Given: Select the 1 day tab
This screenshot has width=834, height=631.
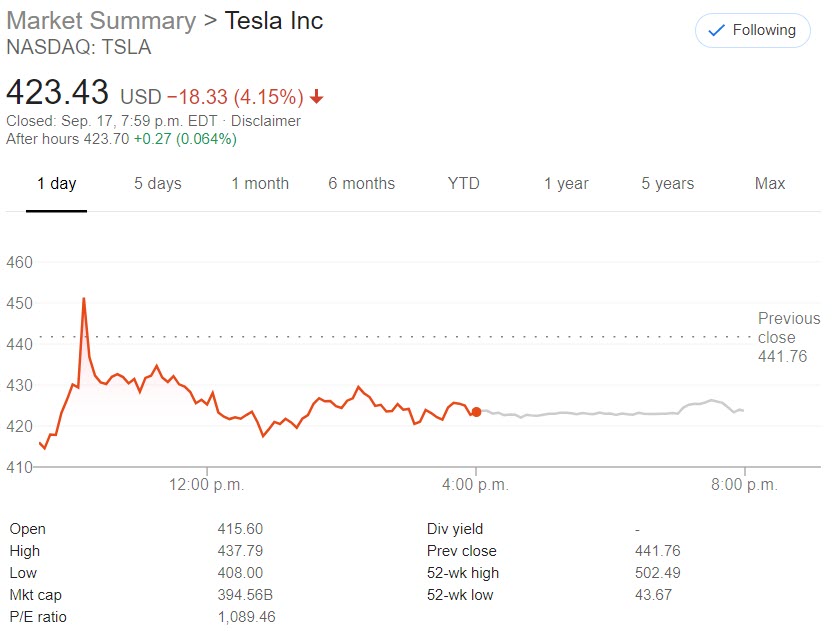Looking at the screenshot, I should coord(56,183).
